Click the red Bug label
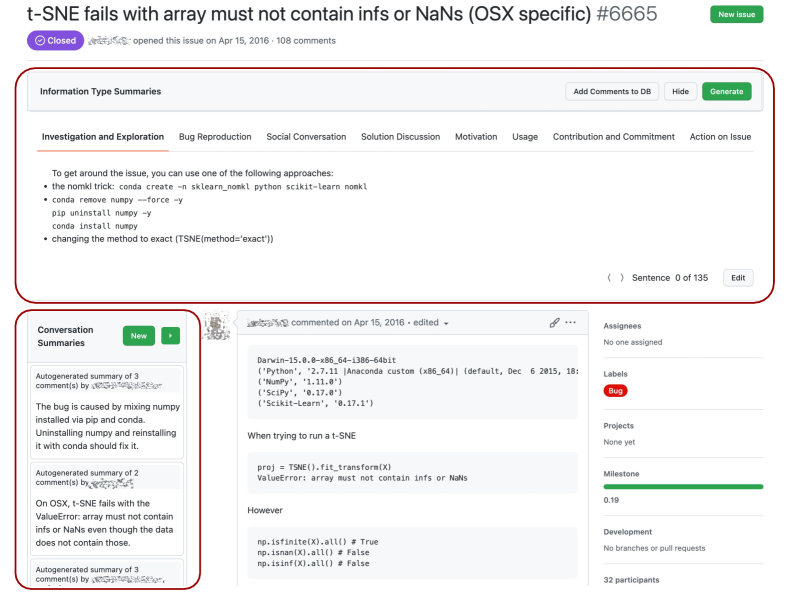 [616, 391]
